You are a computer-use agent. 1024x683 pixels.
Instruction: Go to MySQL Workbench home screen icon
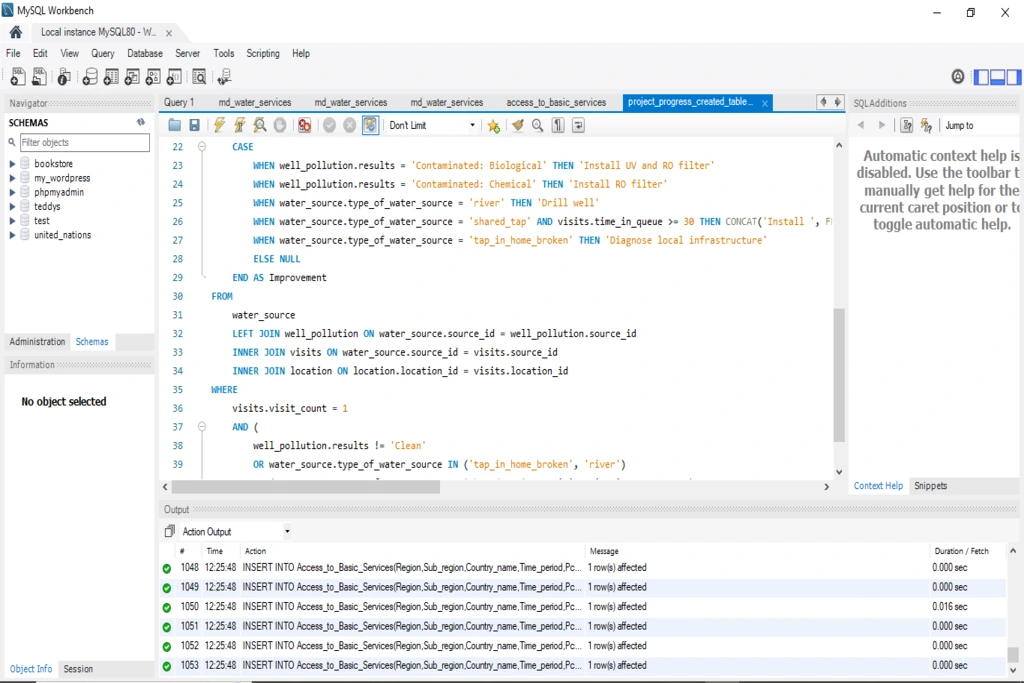[16, 32]
